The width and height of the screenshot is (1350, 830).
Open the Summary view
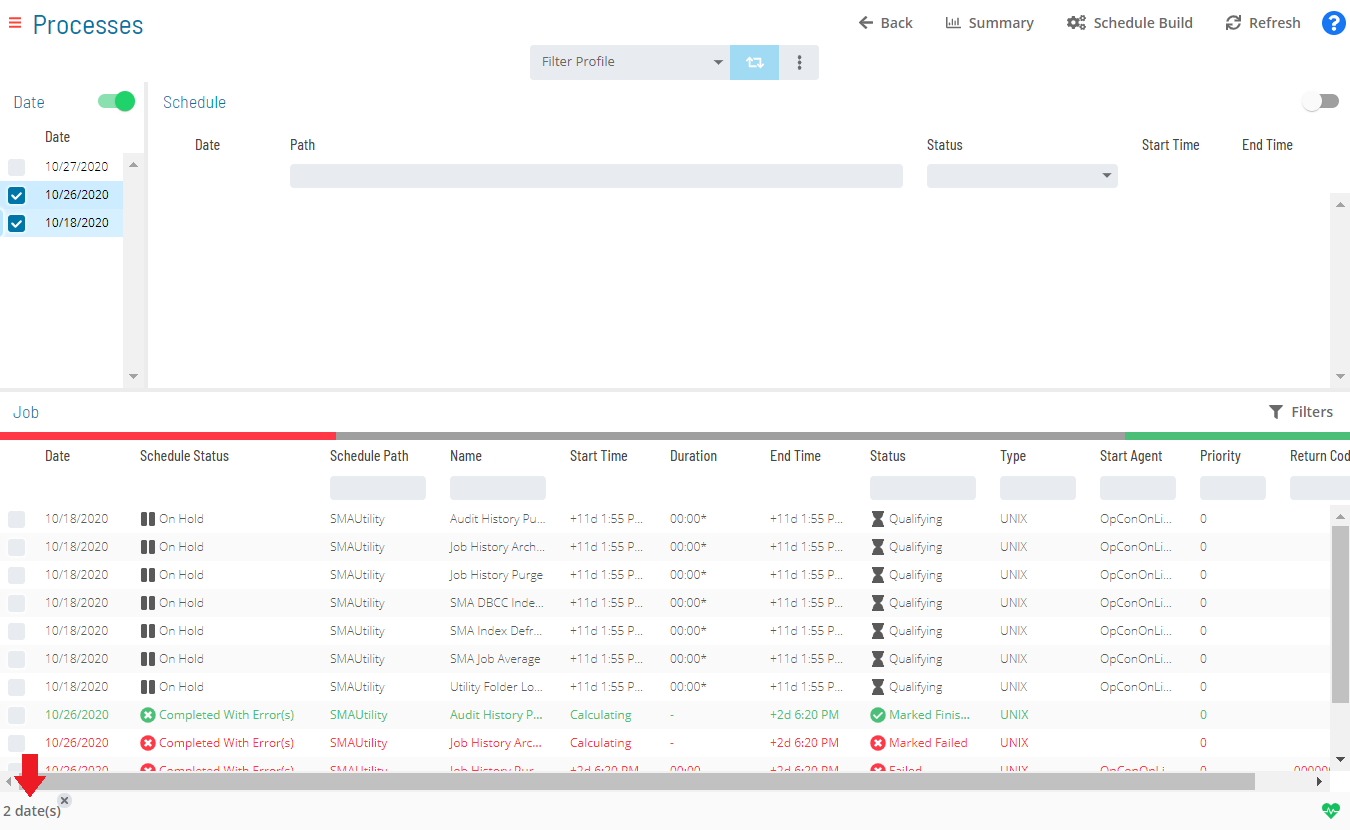989,23
